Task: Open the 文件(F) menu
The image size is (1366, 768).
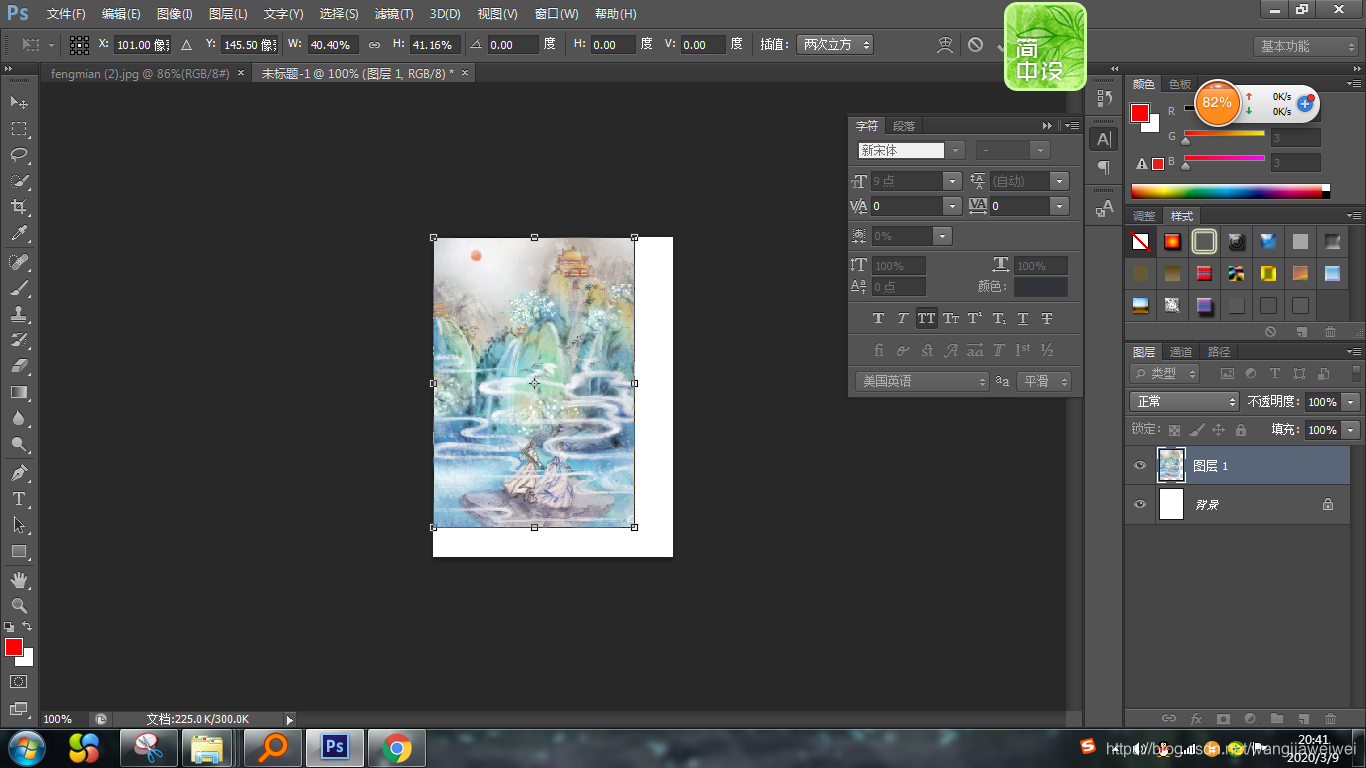Action: [66, 14]
